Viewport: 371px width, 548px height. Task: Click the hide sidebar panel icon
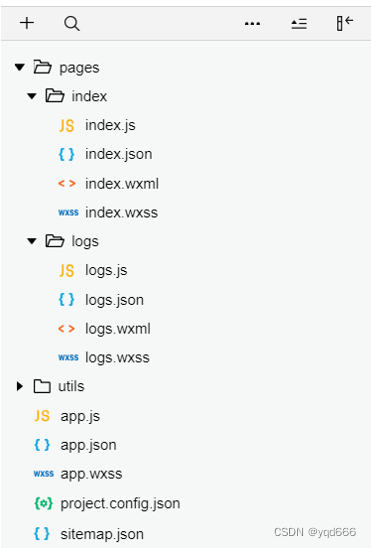tap(345, 23)
